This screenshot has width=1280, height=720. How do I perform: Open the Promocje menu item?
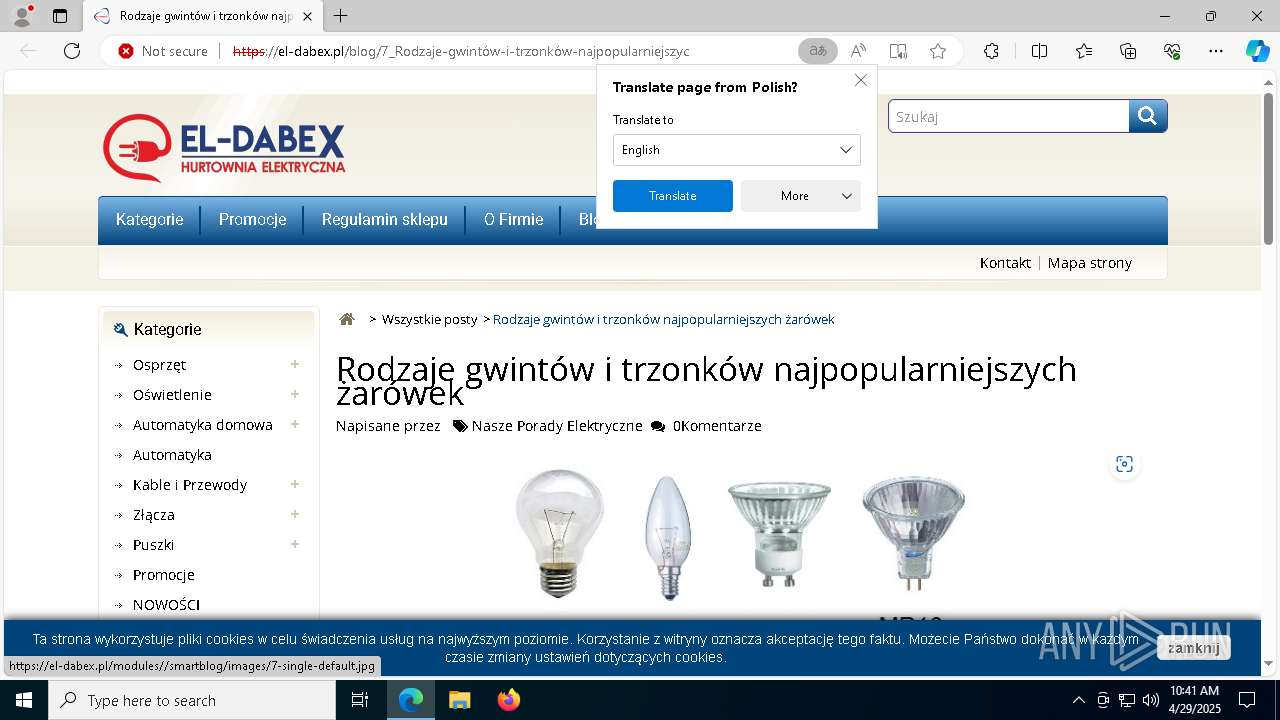pos(252,219)
